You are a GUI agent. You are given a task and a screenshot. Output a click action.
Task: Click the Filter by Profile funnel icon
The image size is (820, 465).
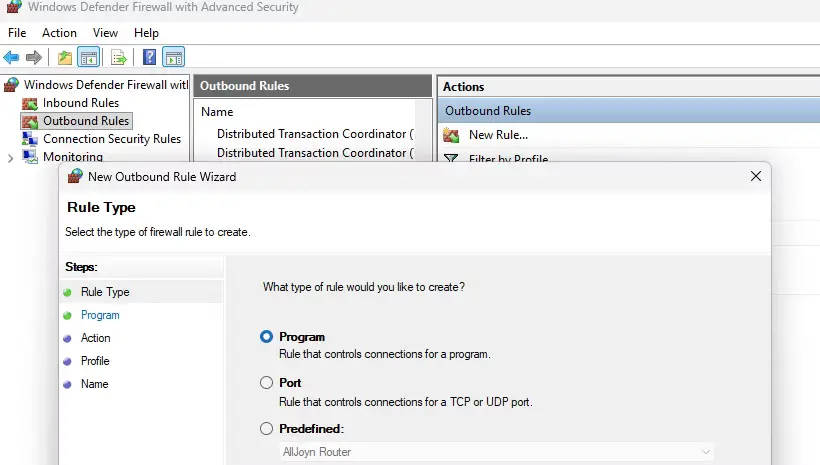pyautogui.click(x=451, y=157)
